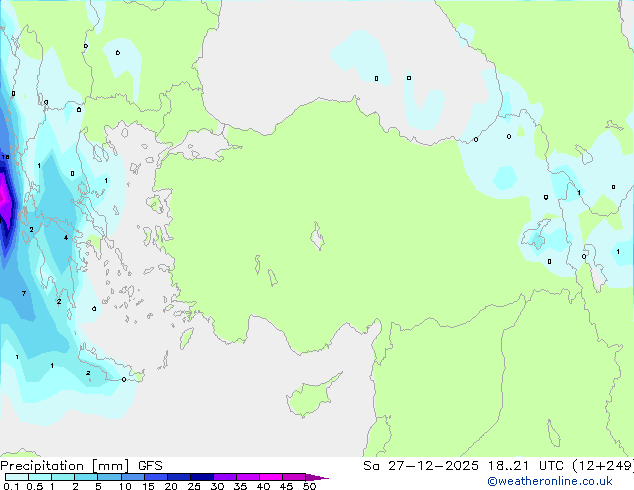
Task: Click the 0.5–1 mm legend color box
Action: pos(40,477)
